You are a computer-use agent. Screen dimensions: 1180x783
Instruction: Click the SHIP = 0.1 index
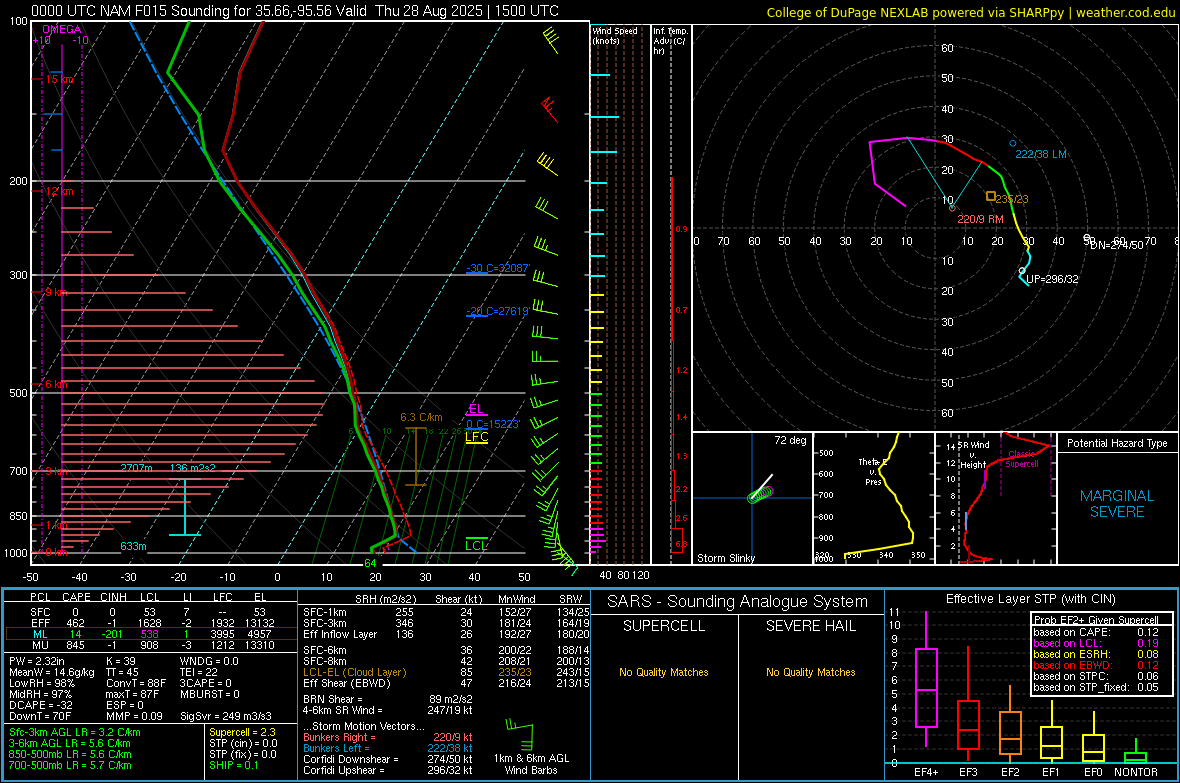pos(234,766)
